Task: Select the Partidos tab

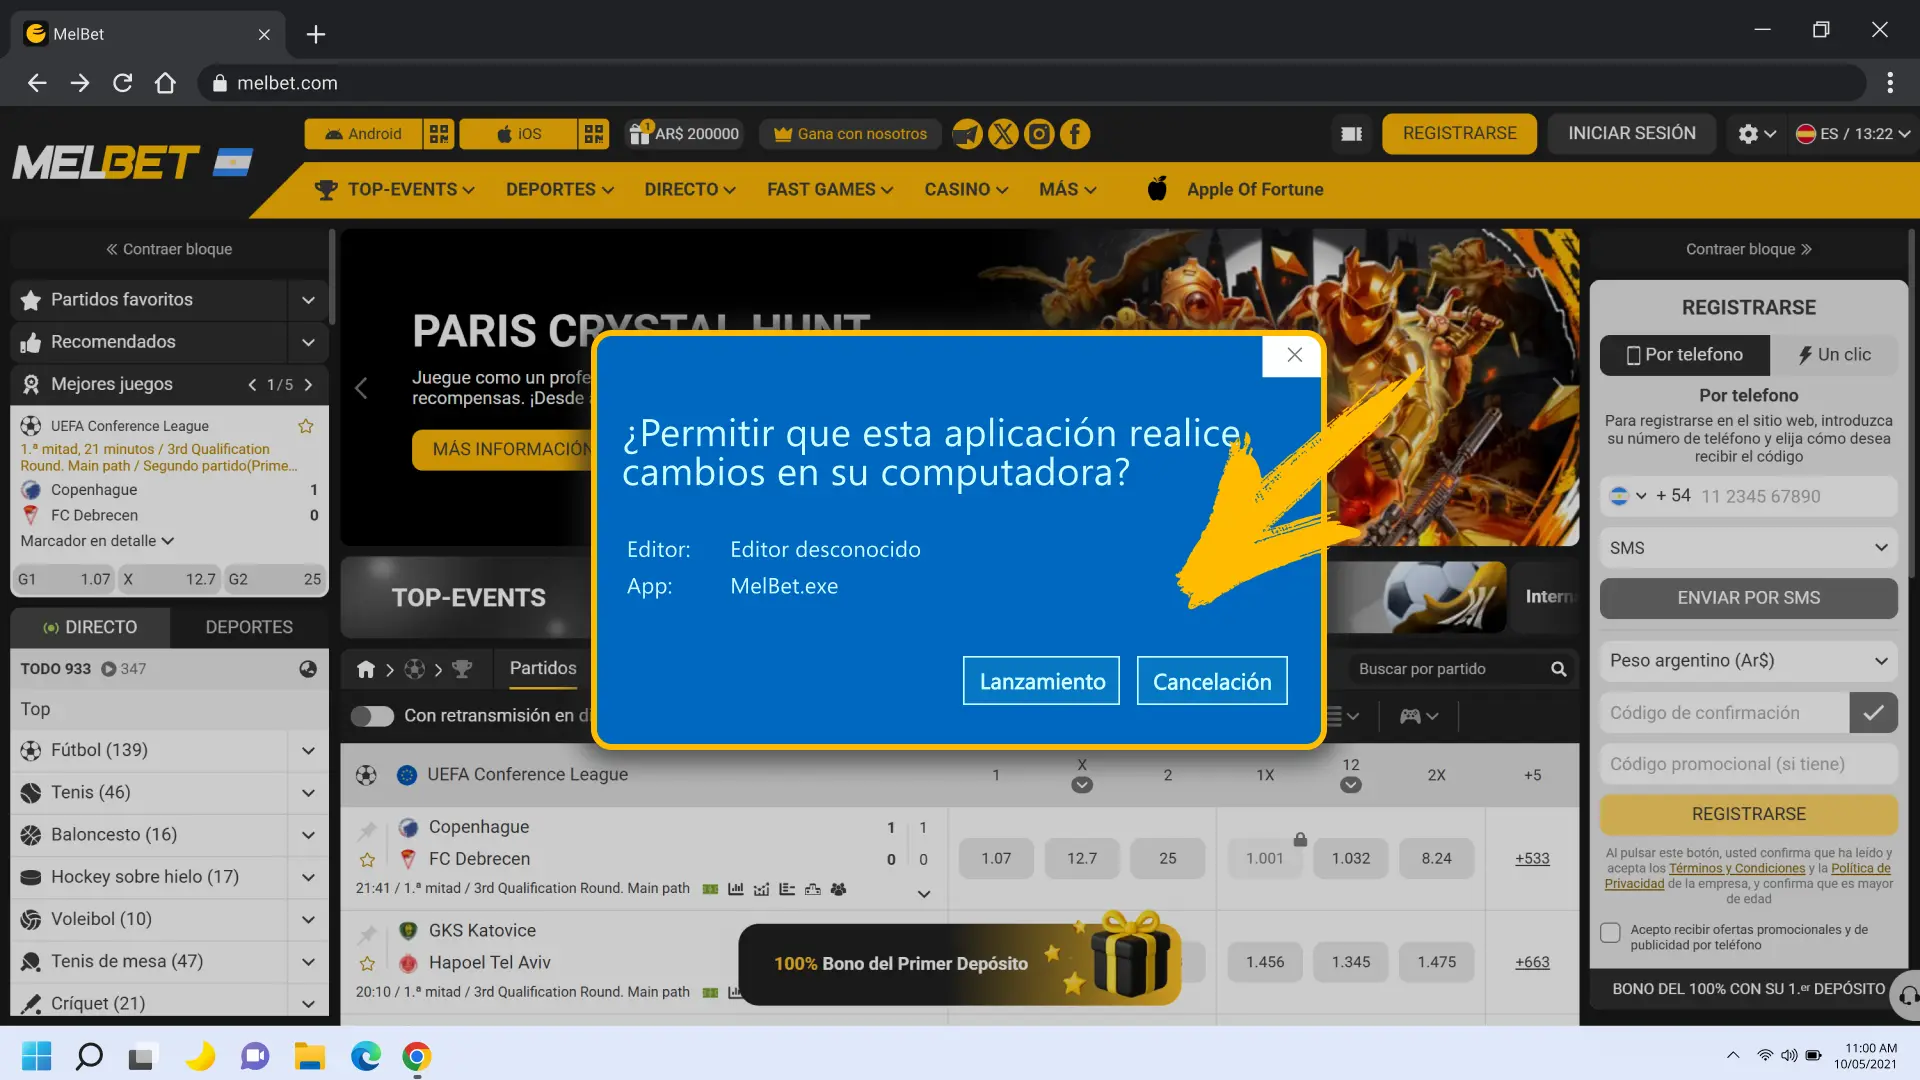Action: [543, 668]
